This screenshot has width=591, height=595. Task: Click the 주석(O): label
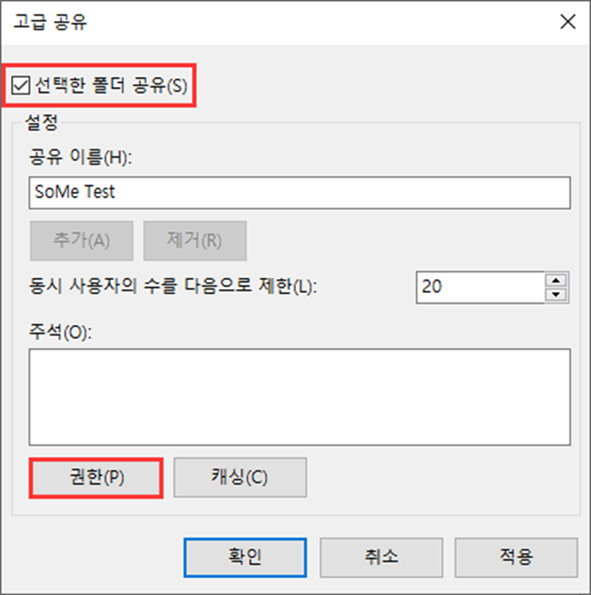point(60,332)
